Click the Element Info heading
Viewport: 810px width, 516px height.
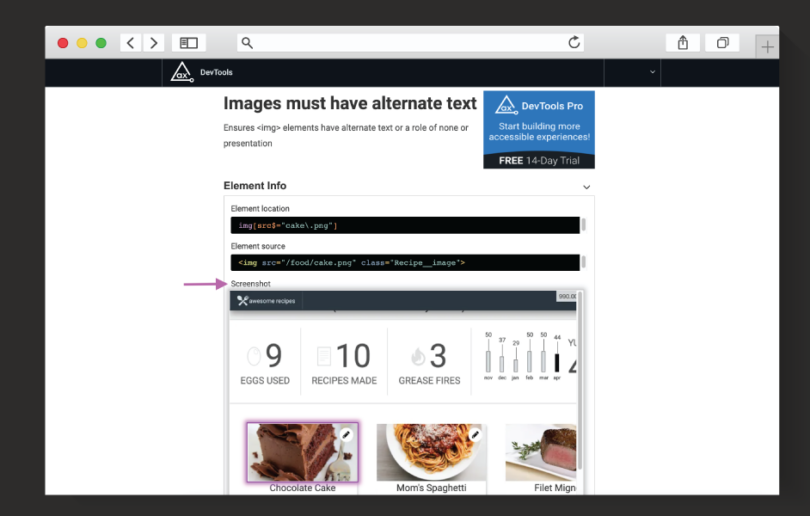(255, 185)
